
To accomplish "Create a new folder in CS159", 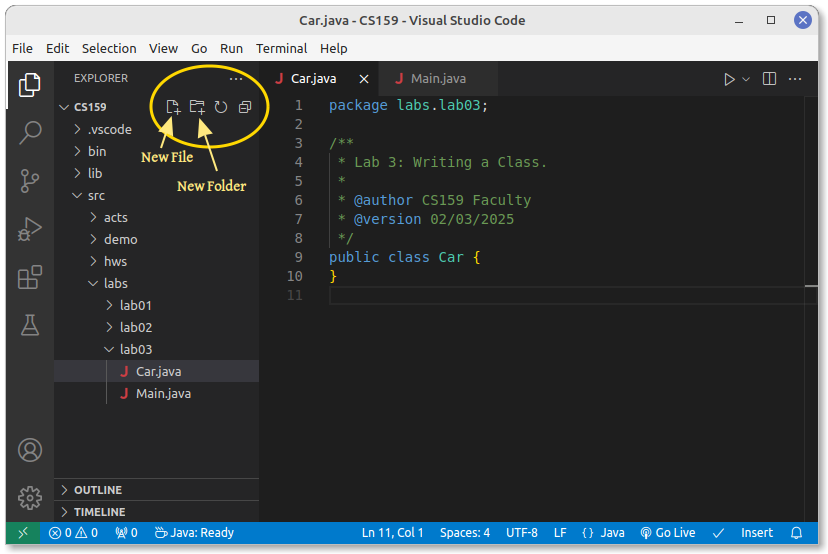I will tap(197, 107).
